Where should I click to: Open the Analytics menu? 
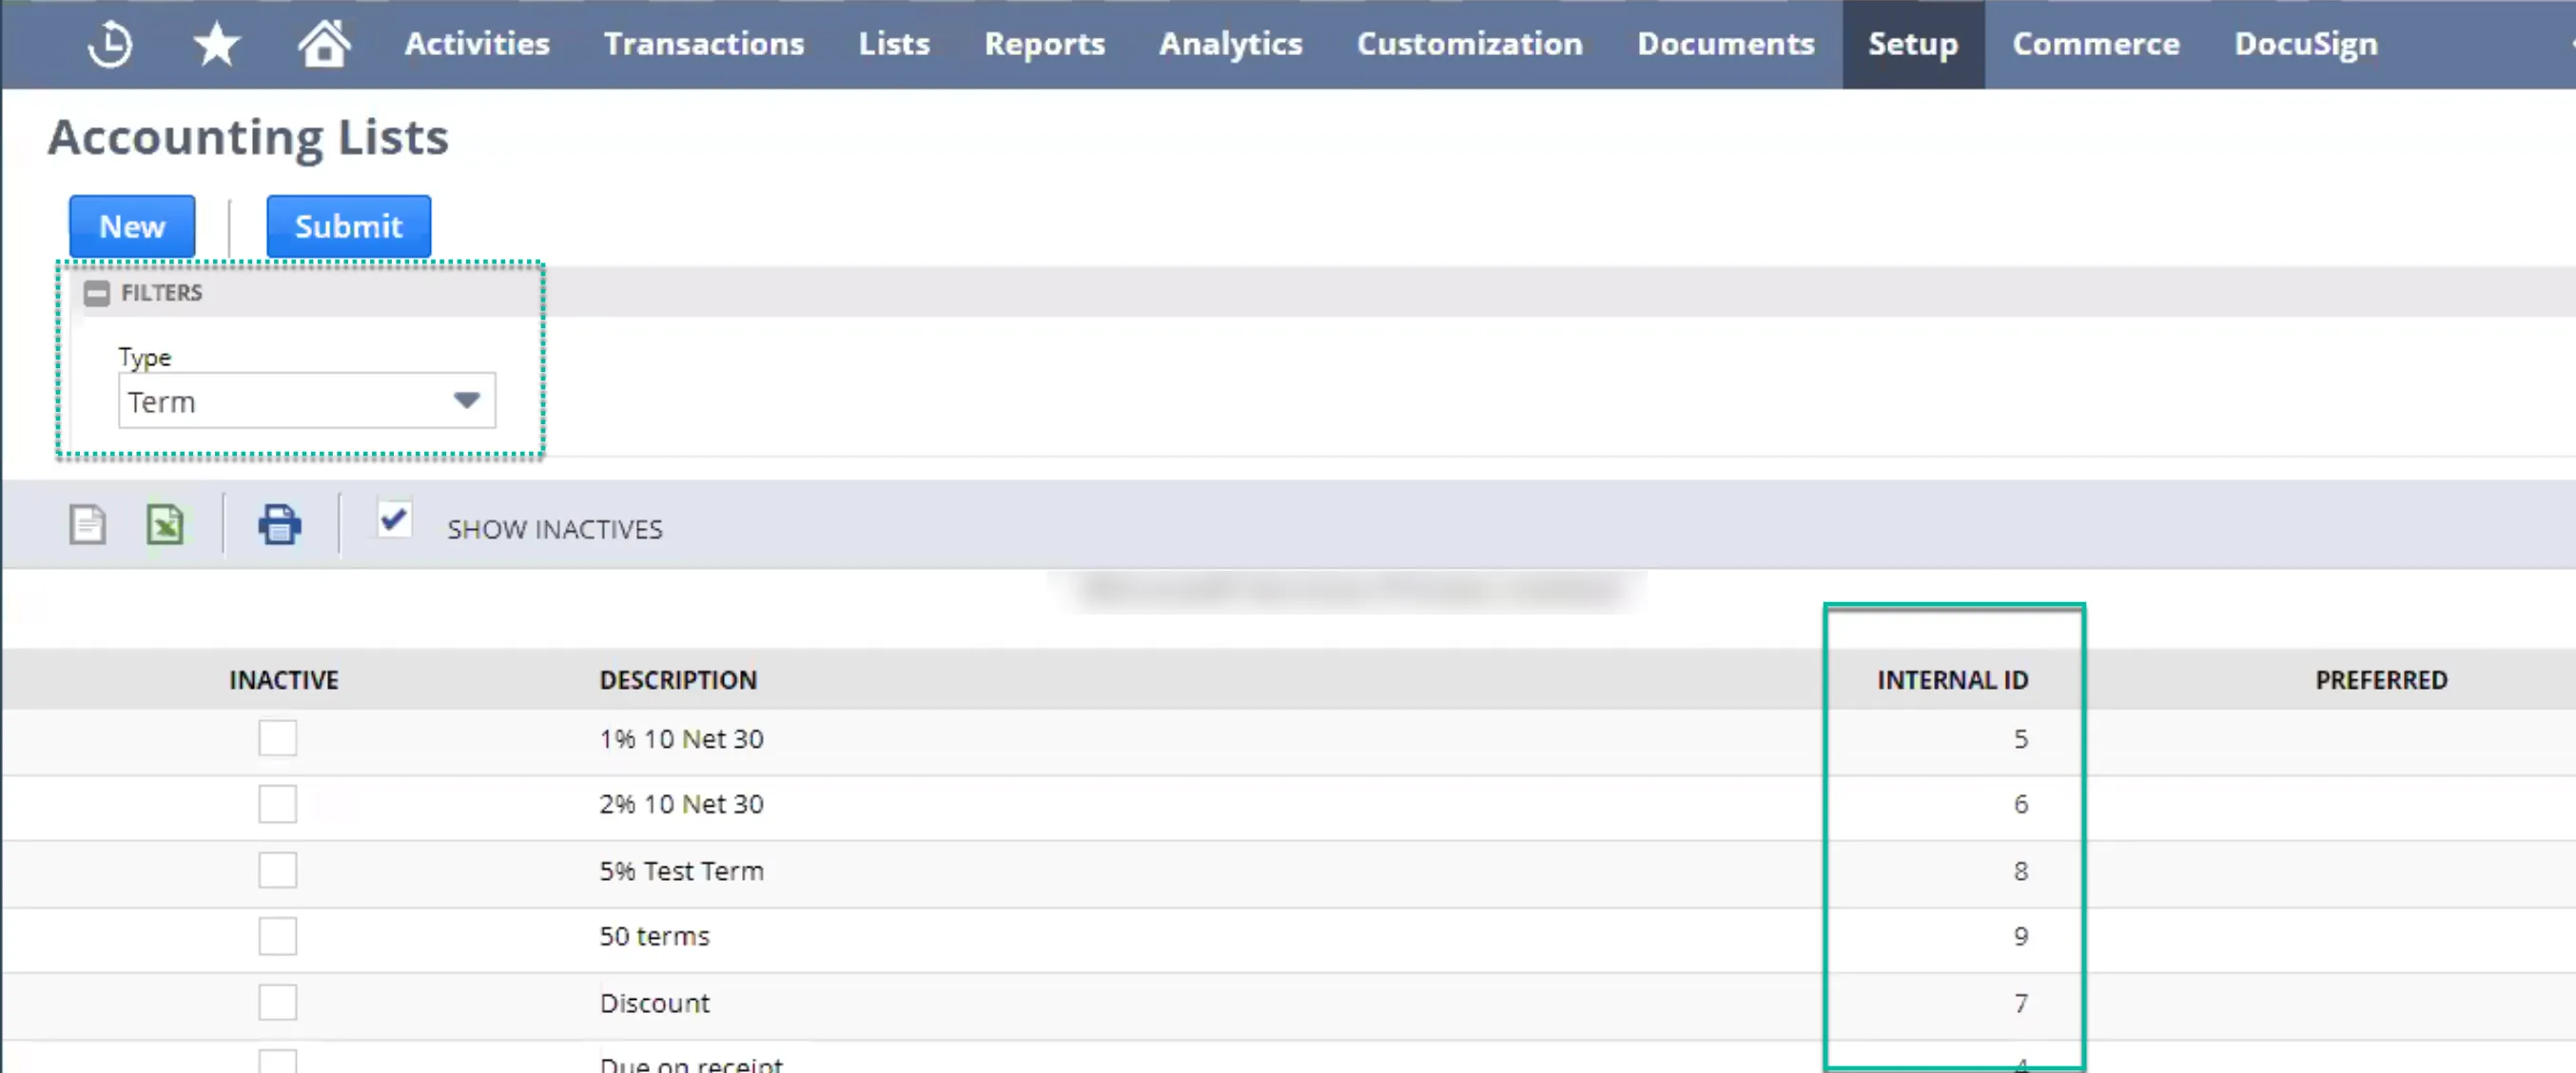coord(1230,44)
